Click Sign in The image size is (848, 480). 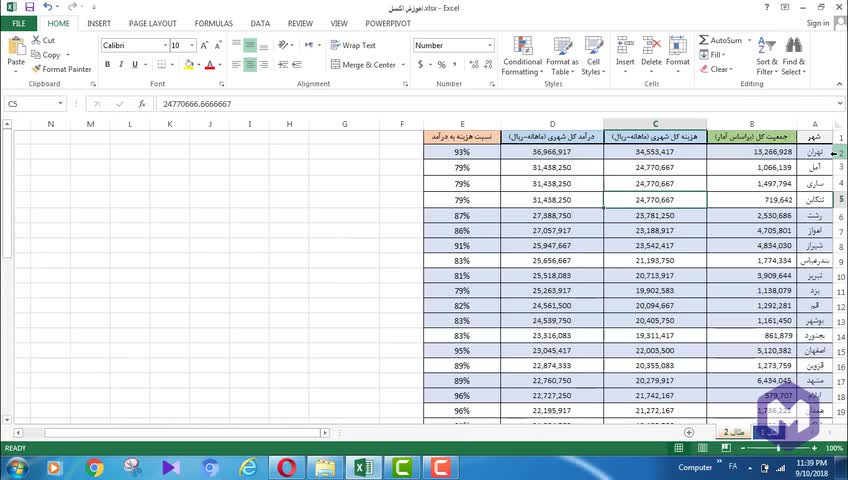(x=818, y=23)
